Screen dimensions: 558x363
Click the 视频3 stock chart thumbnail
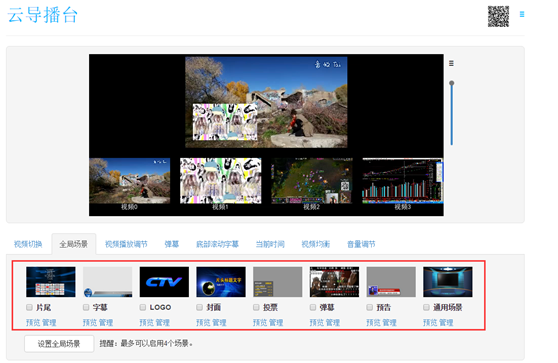(403, 181)
